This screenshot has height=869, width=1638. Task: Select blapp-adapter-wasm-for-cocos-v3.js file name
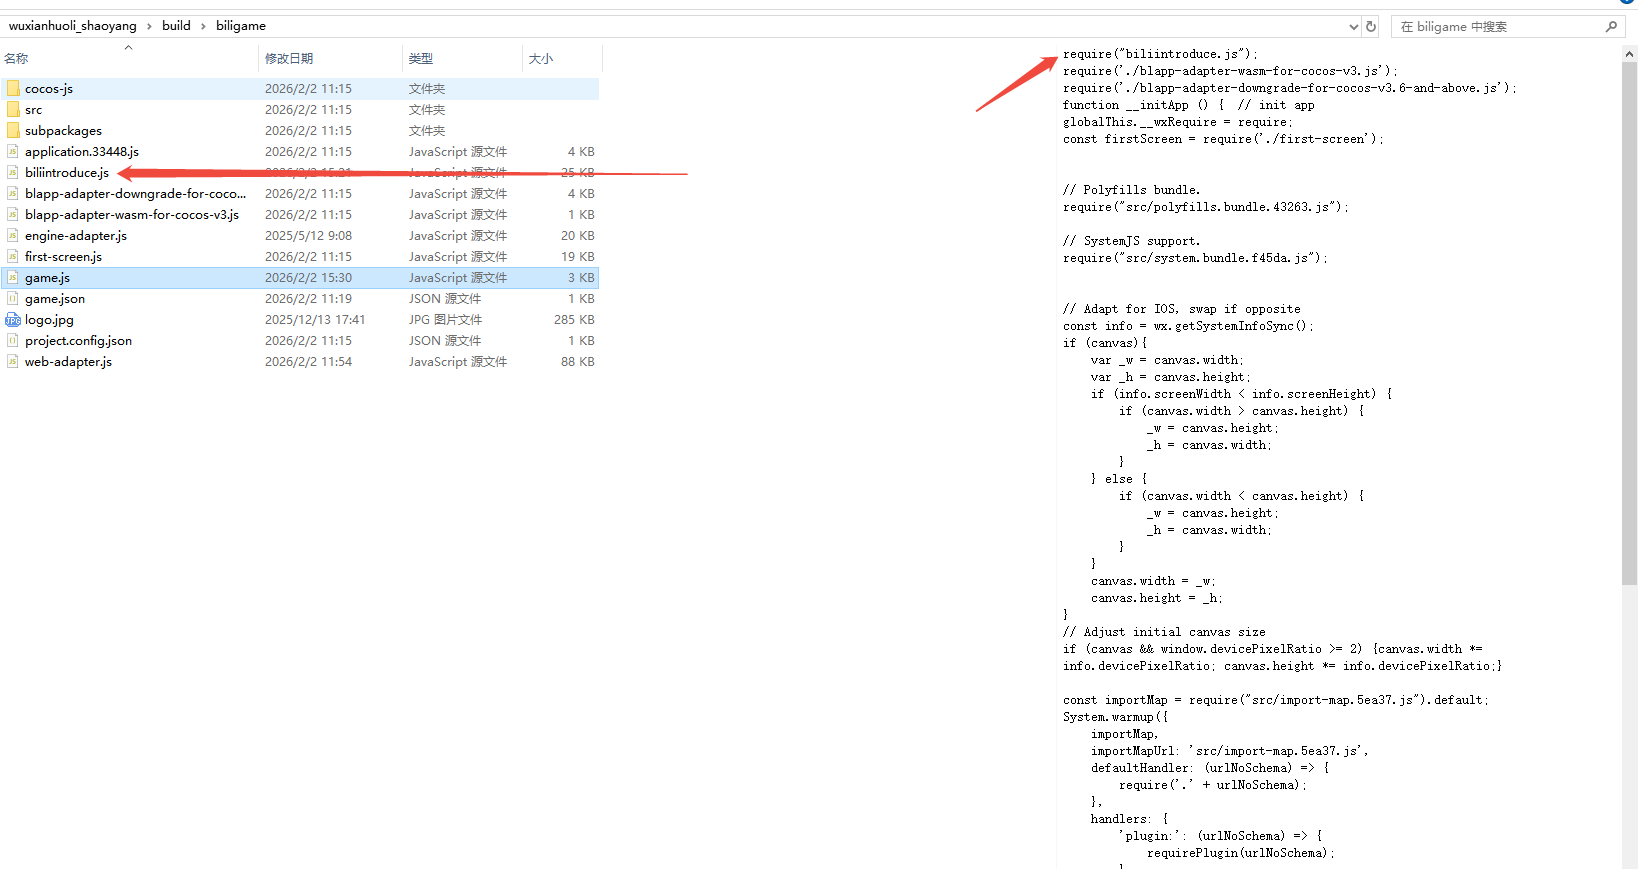click(132, 215)
